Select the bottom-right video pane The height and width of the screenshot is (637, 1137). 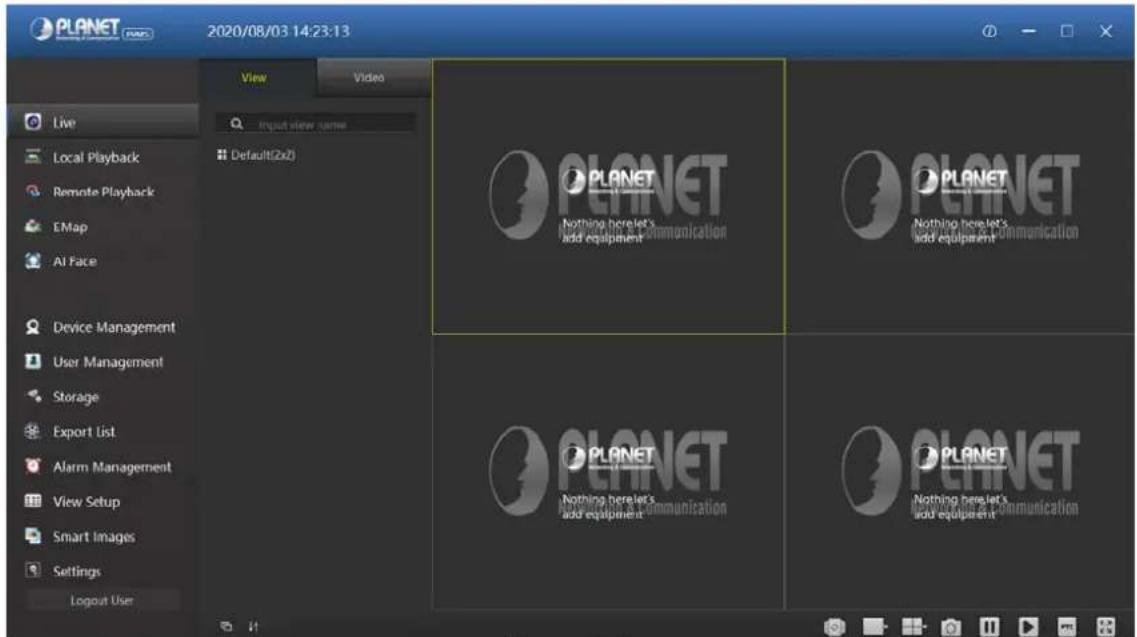pos(960,472)
